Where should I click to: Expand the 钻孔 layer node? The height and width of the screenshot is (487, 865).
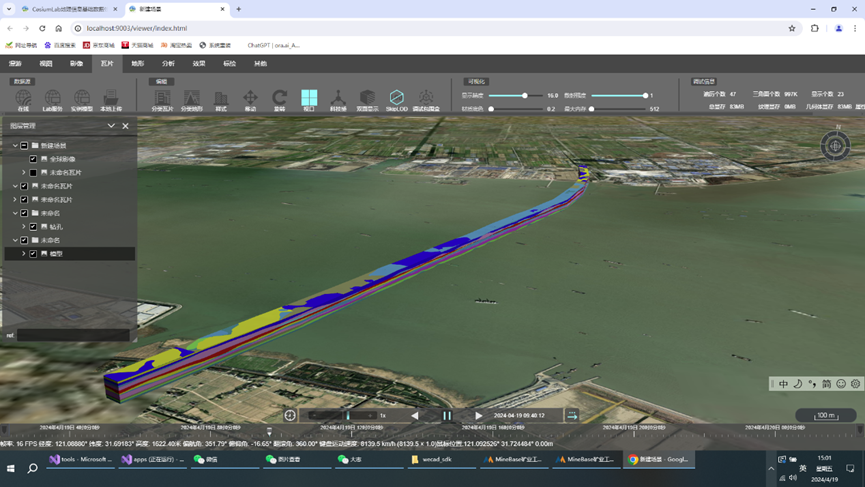point(24,227)
